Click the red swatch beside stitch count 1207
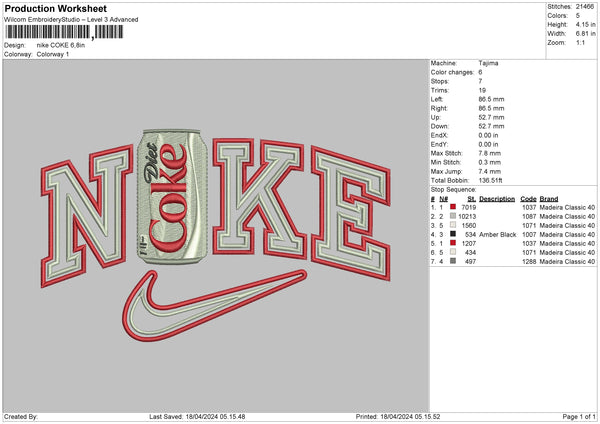 (x=453, y=243)
